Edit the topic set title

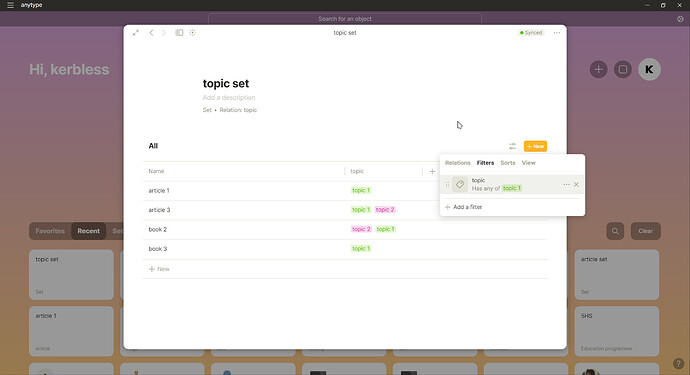click(226, 84)
